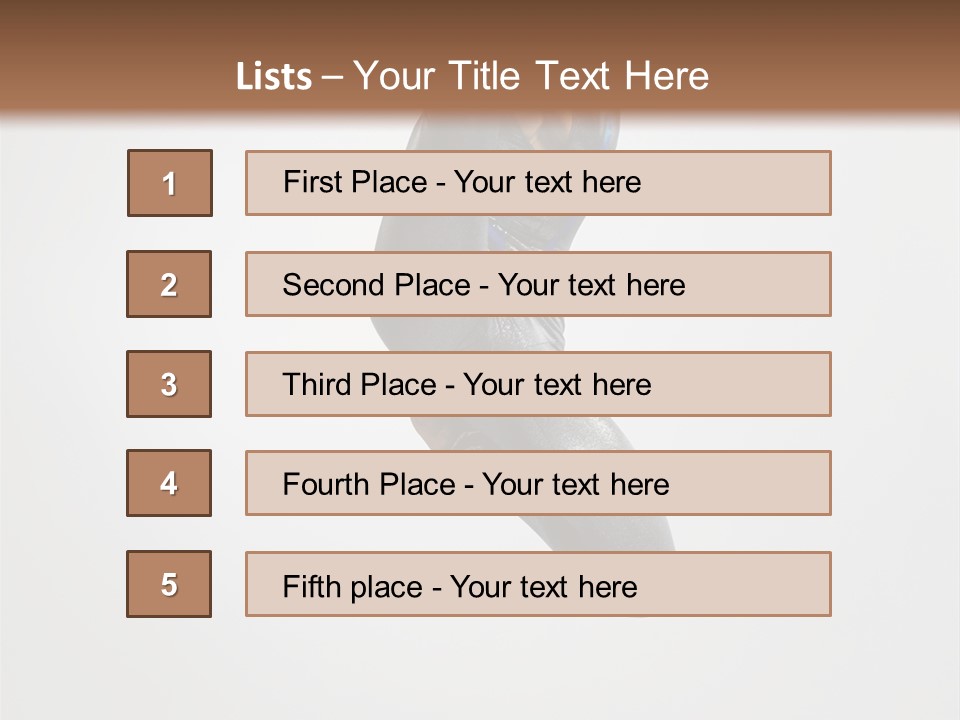Select the number 2 square

point(169,284)
